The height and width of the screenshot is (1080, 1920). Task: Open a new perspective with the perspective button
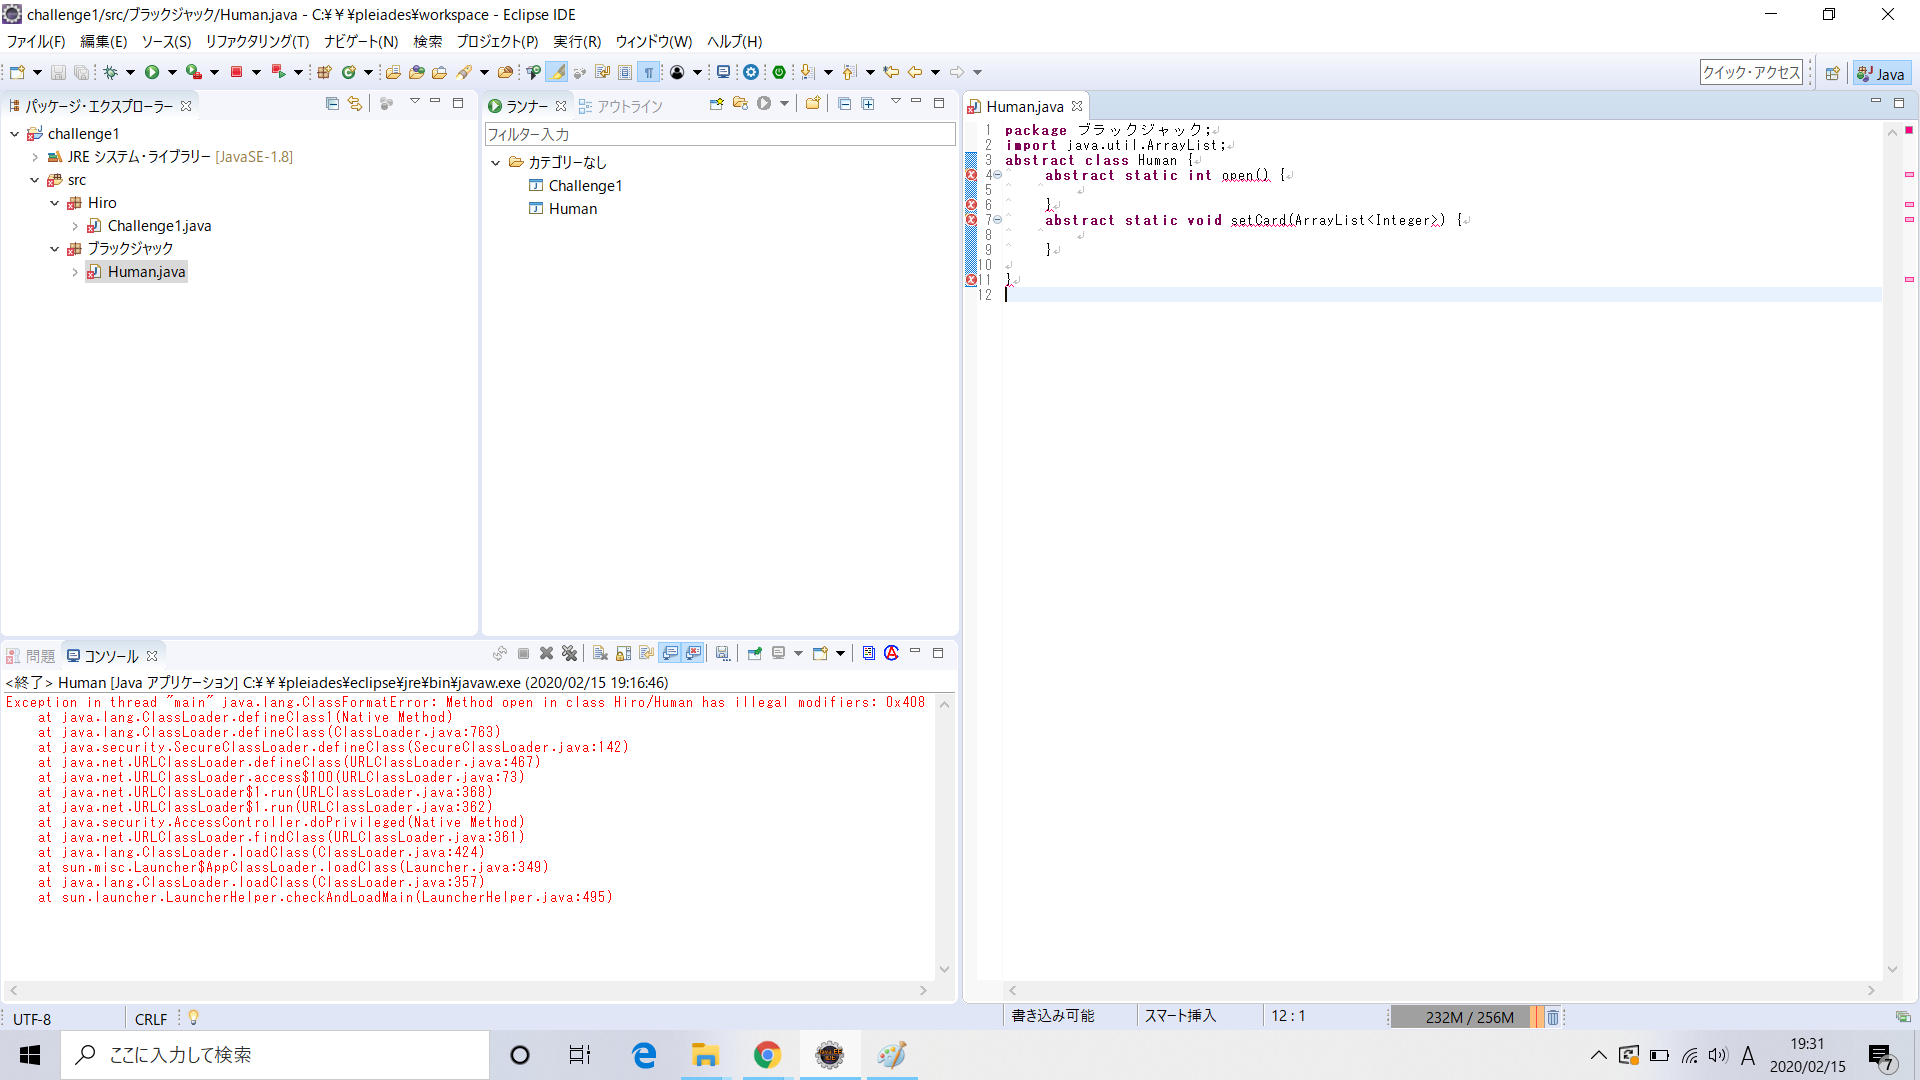(x=1832, y=72)
